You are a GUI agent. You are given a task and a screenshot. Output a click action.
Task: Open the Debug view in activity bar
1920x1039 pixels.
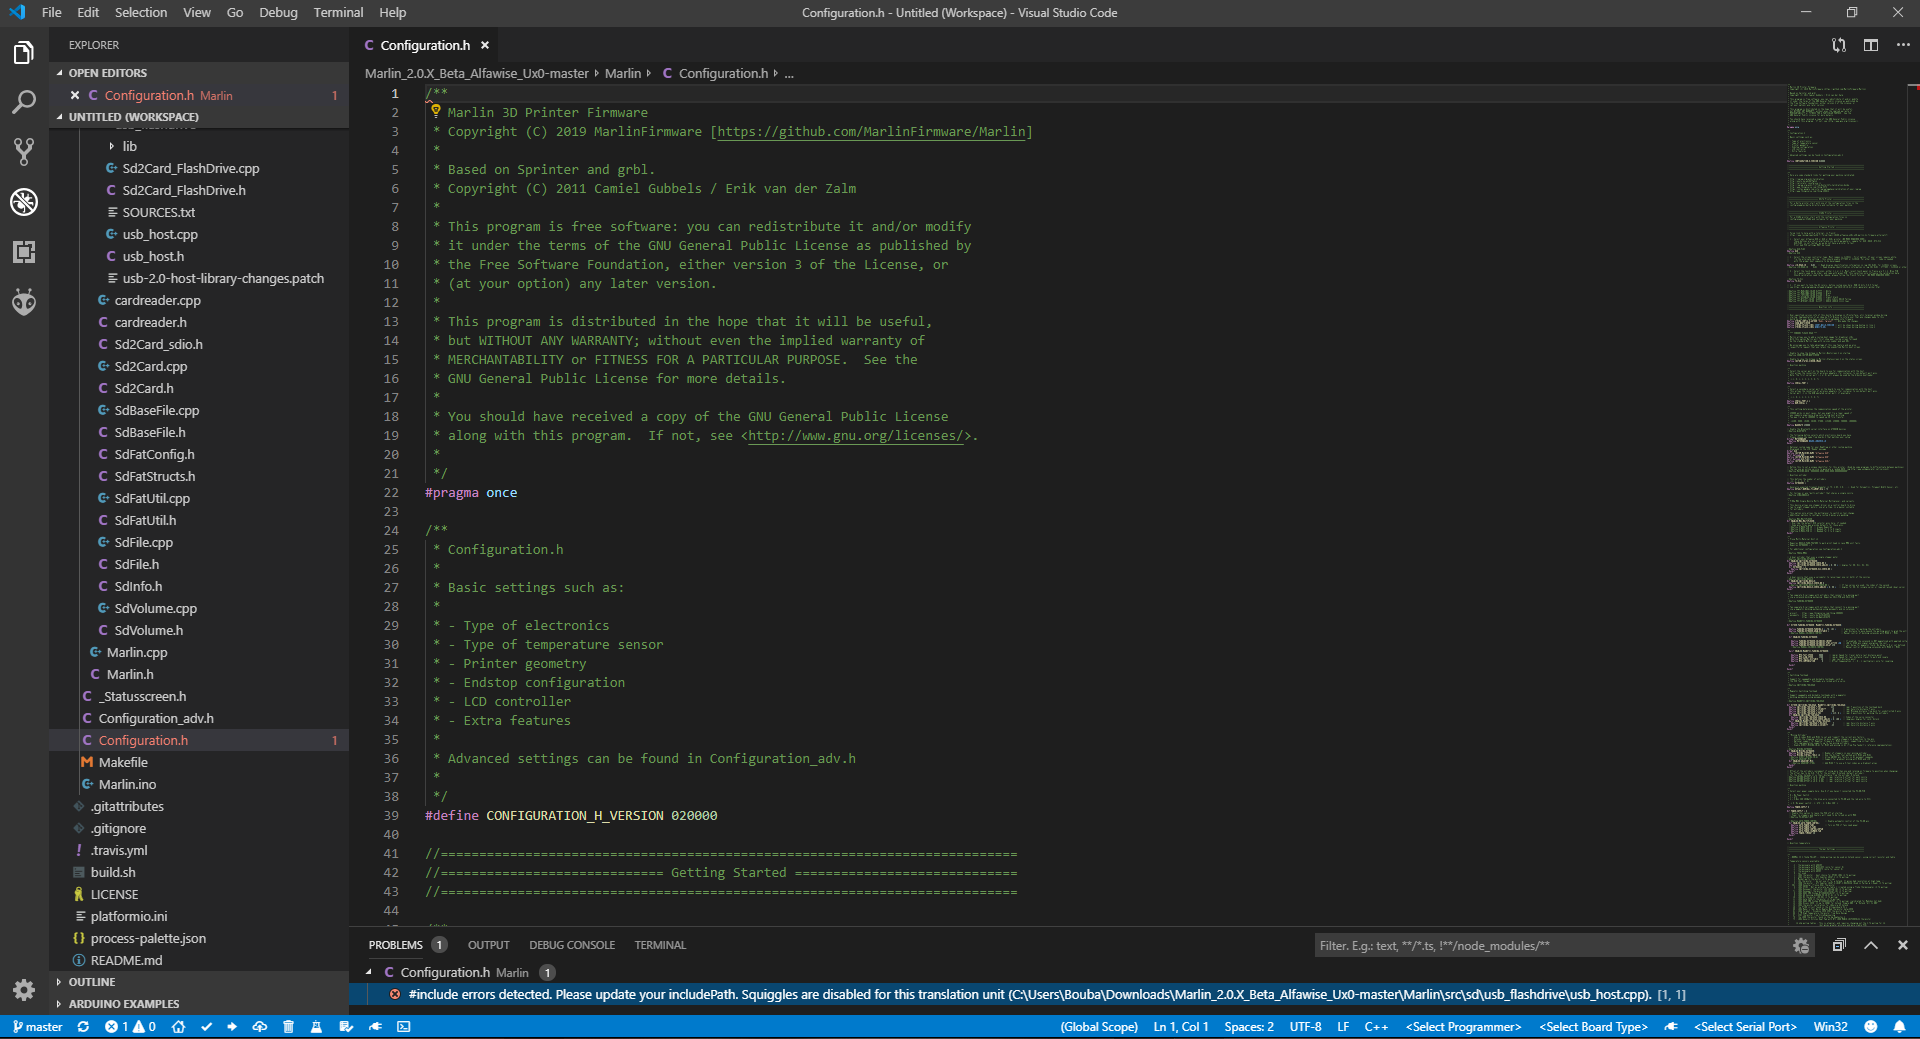click(24, 202)
